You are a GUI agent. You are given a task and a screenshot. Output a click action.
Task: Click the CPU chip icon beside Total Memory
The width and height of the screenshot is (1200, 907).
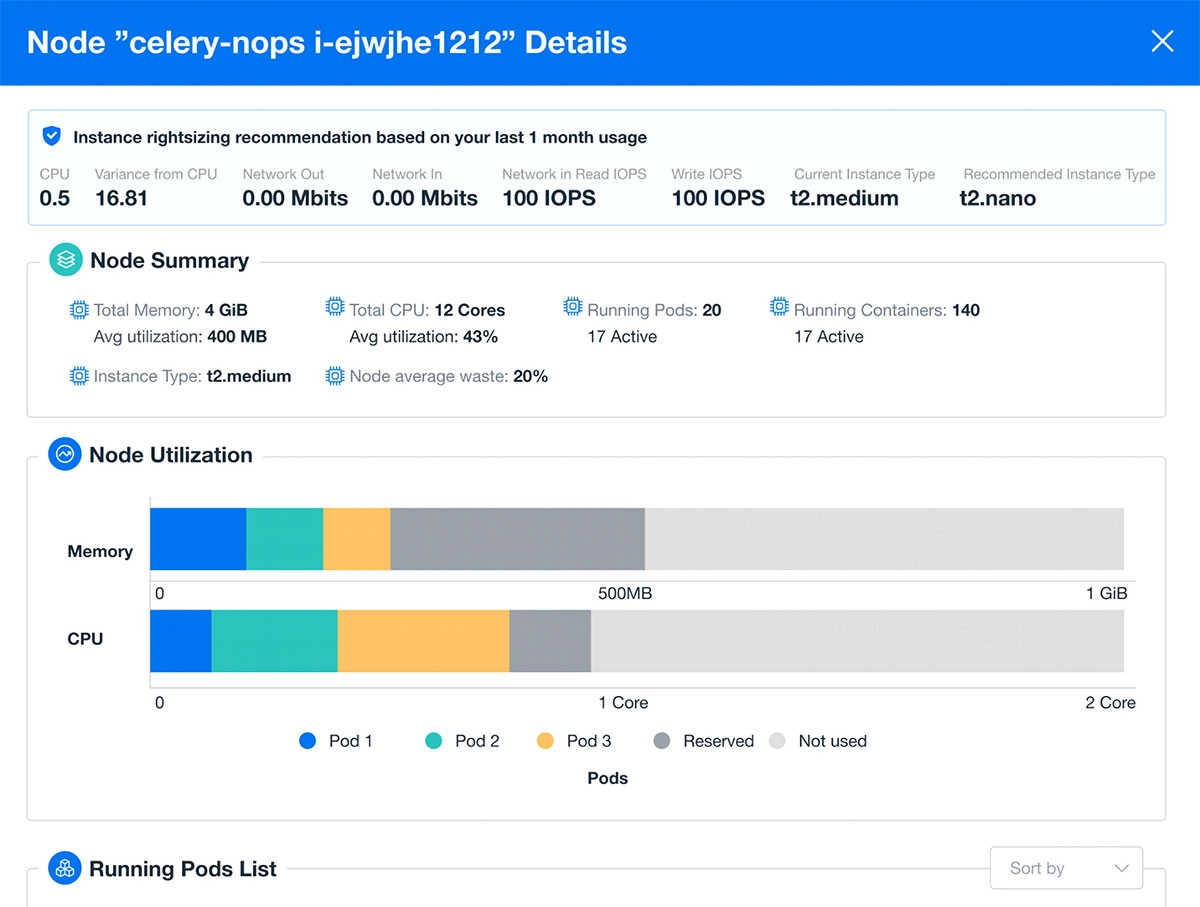(x=77, y=310)
